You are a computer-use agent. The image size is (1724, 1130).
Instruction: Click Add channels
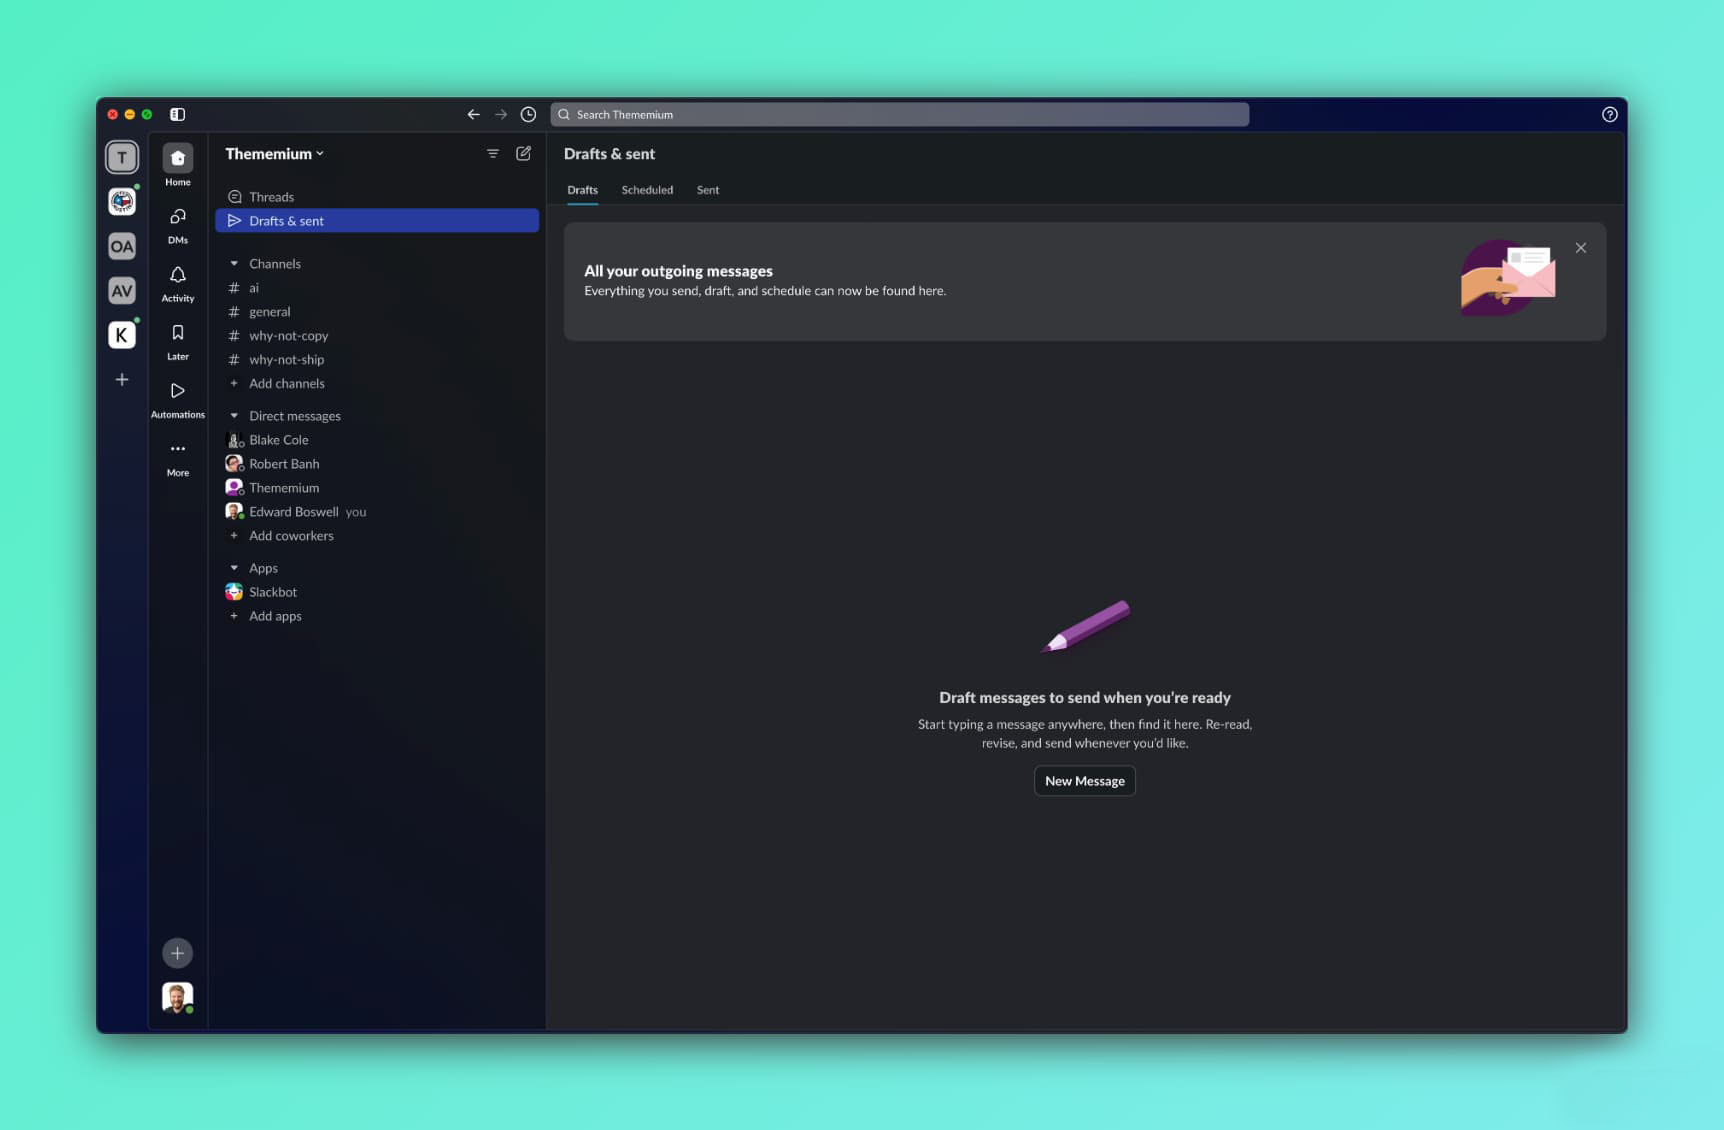tap(377, 384)
